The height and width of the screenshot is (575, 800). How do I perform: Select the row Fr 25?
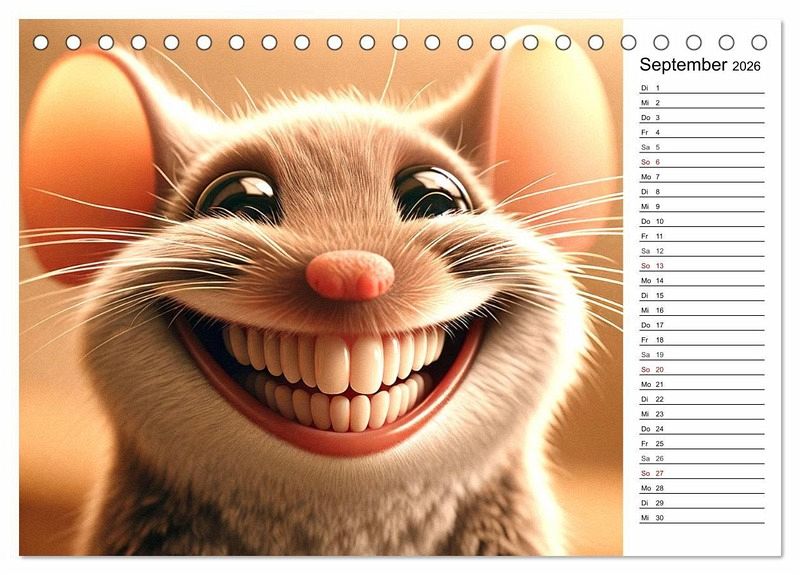click(702, 443)
